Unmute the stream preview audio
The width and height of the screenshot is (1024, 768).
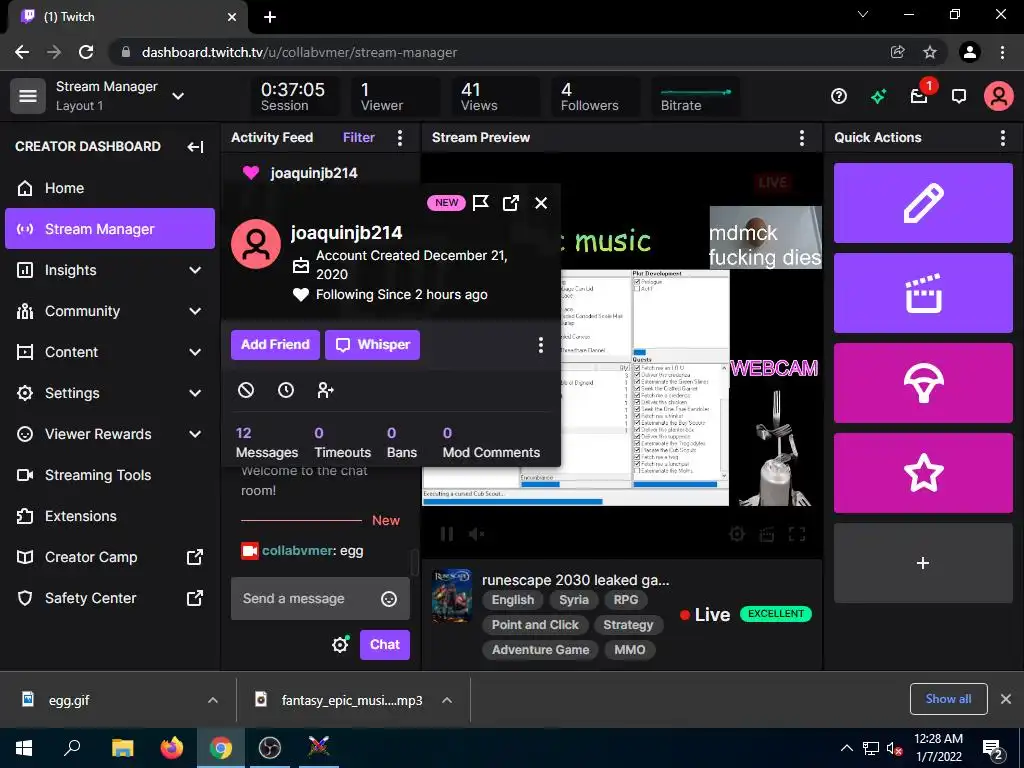coord(477,534)
